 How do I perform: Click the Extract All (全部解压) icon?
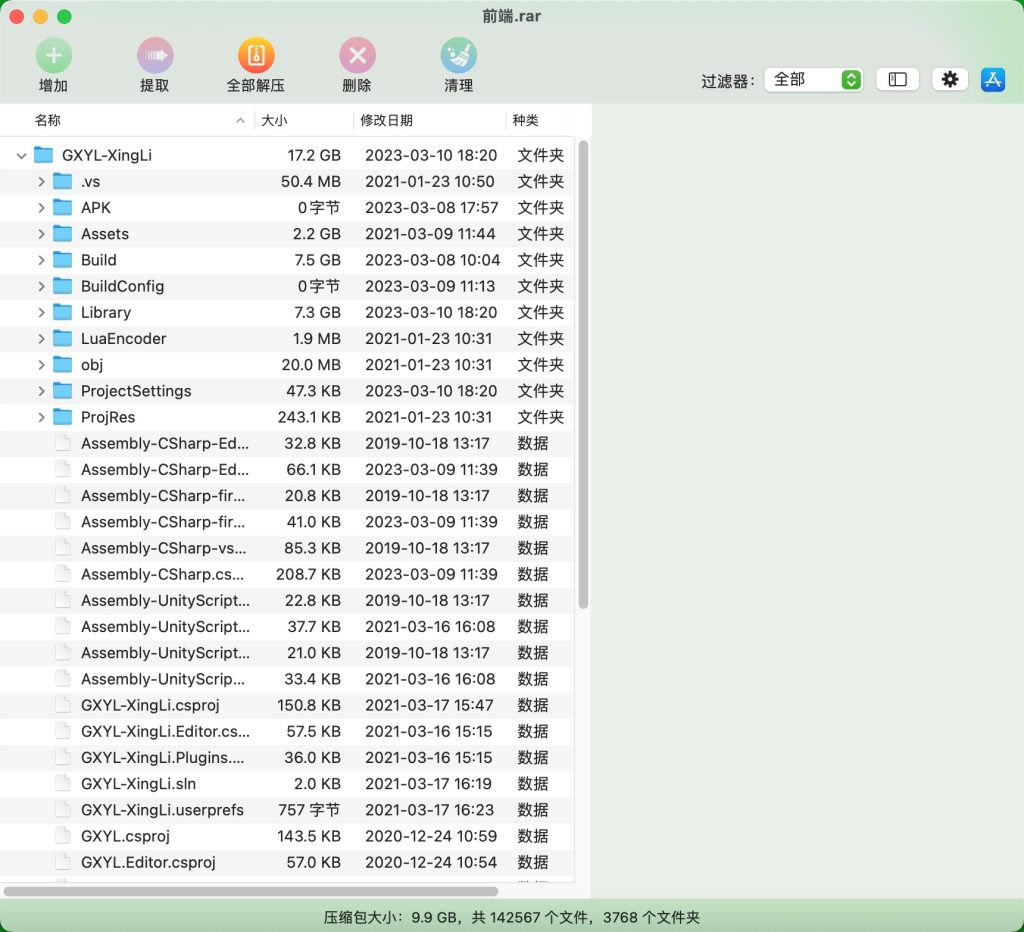(x=256, y=55)
